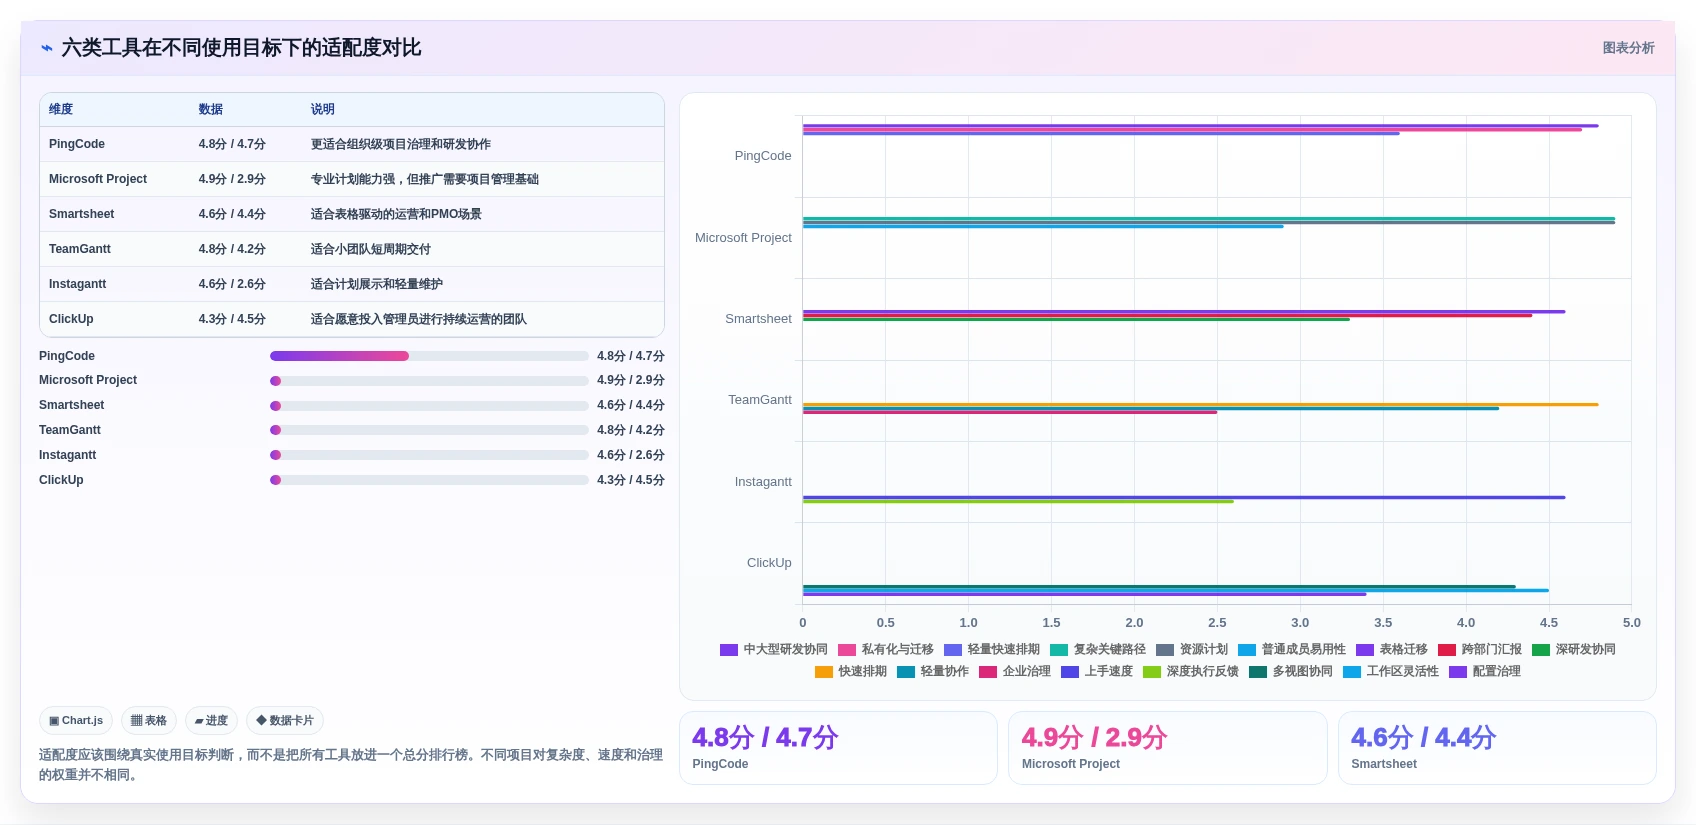This screenshot has width=1696, height=825.
Task: Click the 轻量协作 legend color swatch
Action: (x=906, y=672)
